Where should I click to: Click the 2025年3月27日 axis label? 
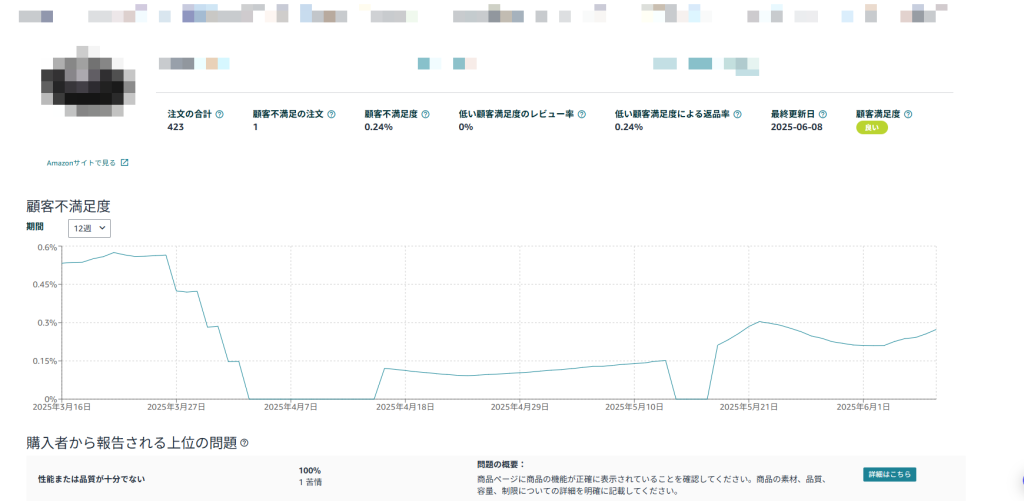[x=176, y=406]
